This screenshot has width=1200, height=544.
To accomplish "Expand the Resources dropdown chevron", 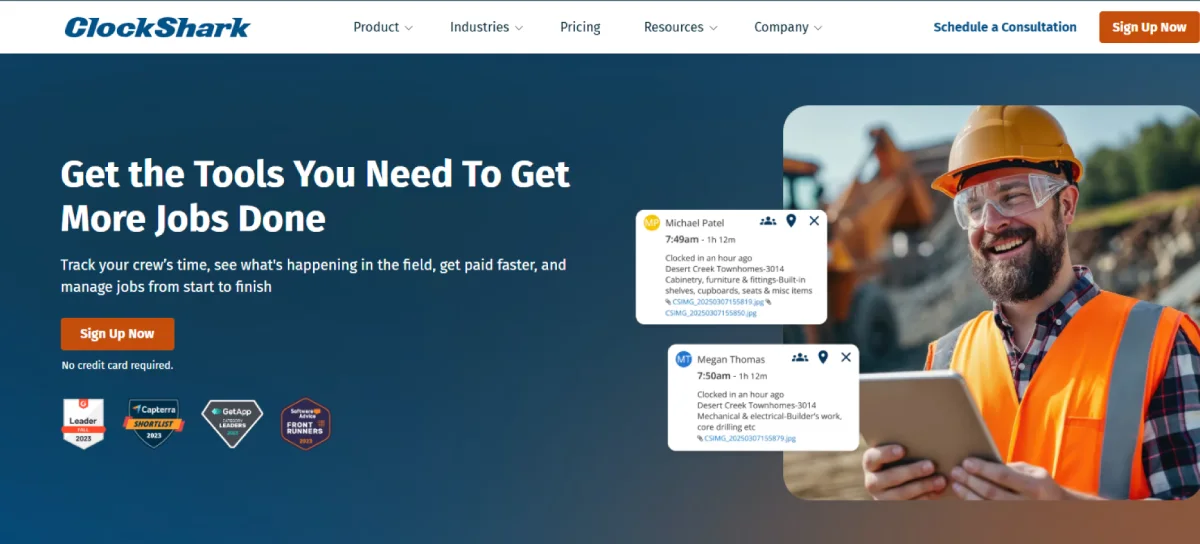I will 713,28.
